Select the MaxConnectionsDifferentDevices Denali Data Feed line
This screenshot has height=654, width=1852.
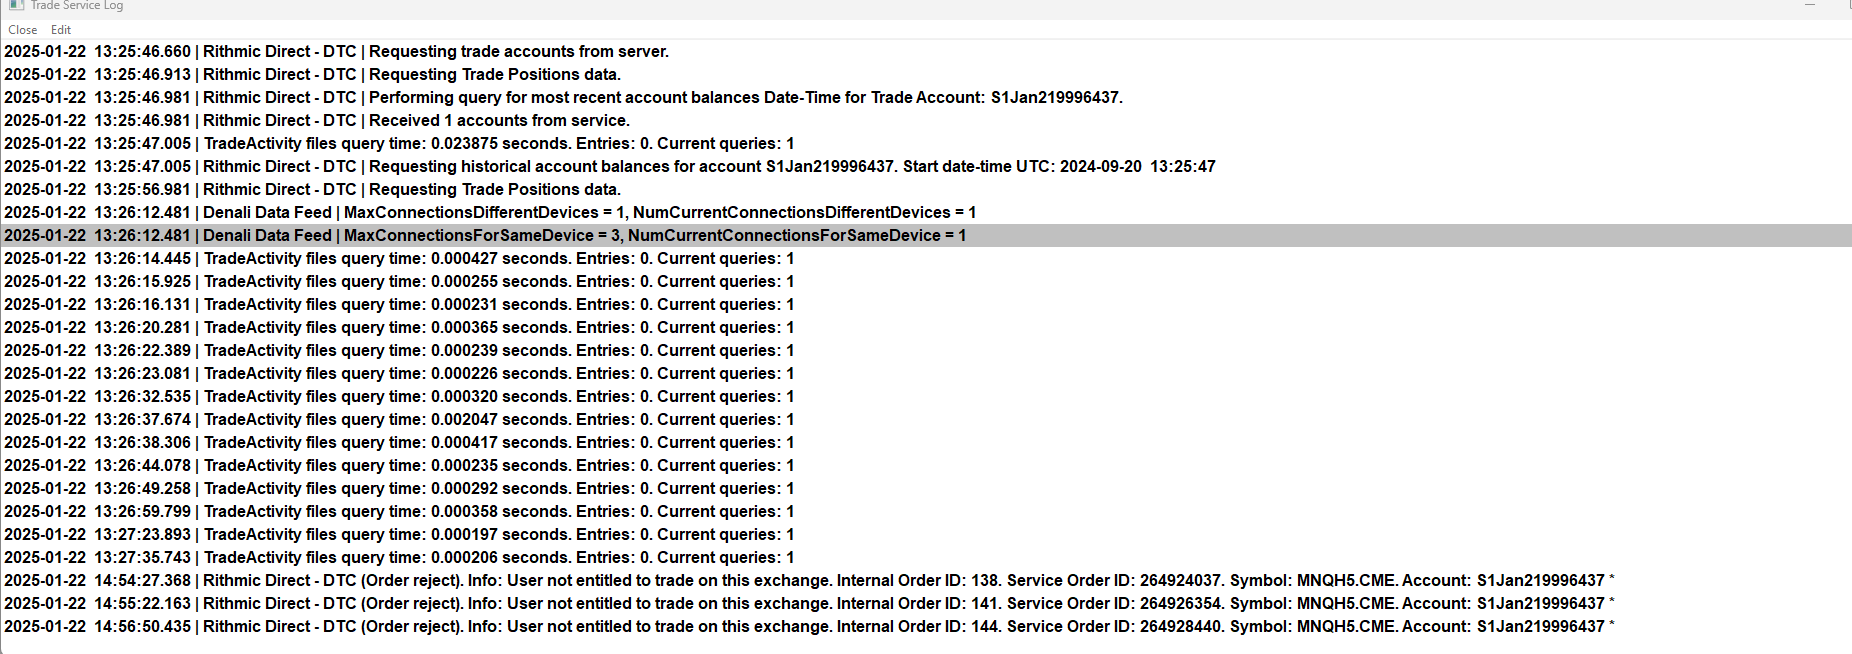tap(926, 213)
